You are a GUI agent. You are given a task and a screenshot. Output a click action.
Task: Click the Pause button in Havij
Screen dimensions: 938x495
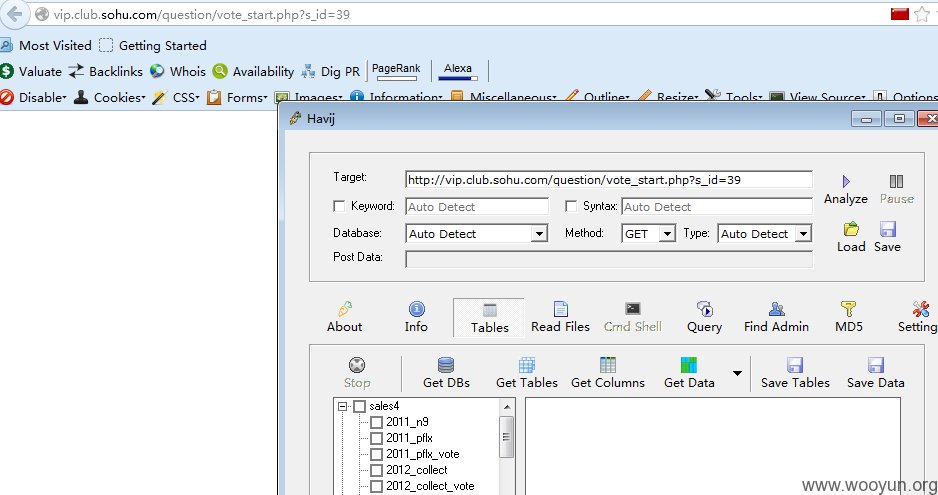[x=896, y=190]
